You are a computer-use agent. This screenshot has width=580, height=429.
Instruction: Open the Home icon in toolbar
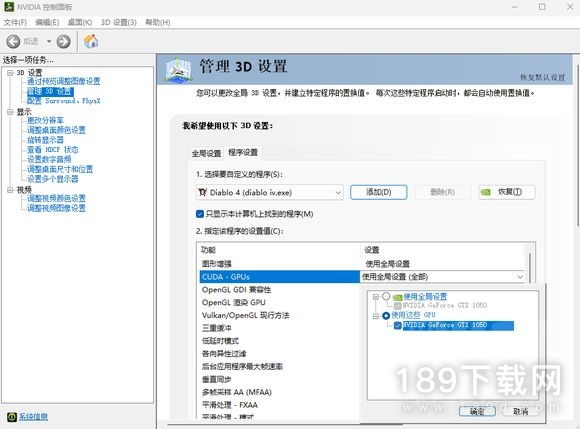[x=91, y=41]
